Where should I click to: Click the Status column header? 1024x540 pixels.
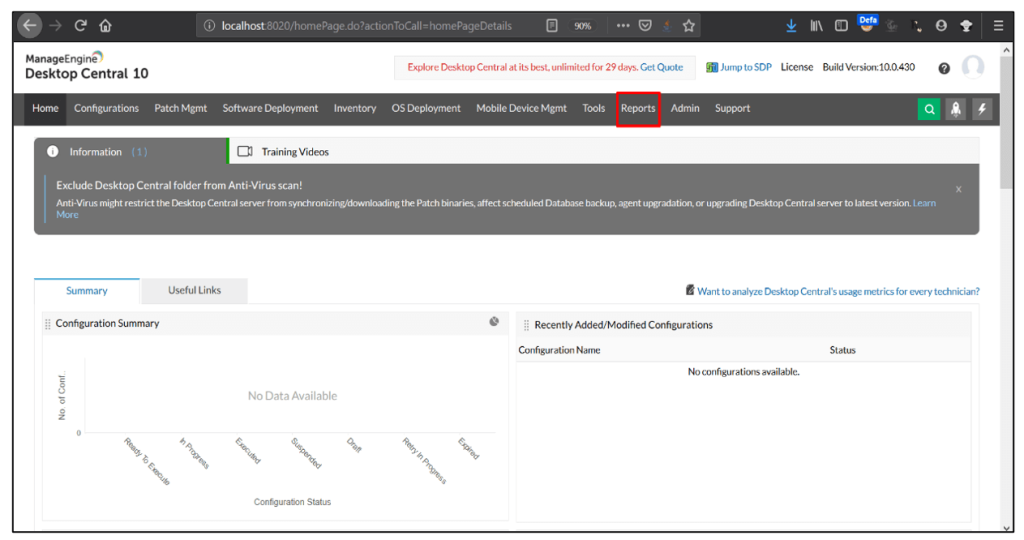(842, 350)
